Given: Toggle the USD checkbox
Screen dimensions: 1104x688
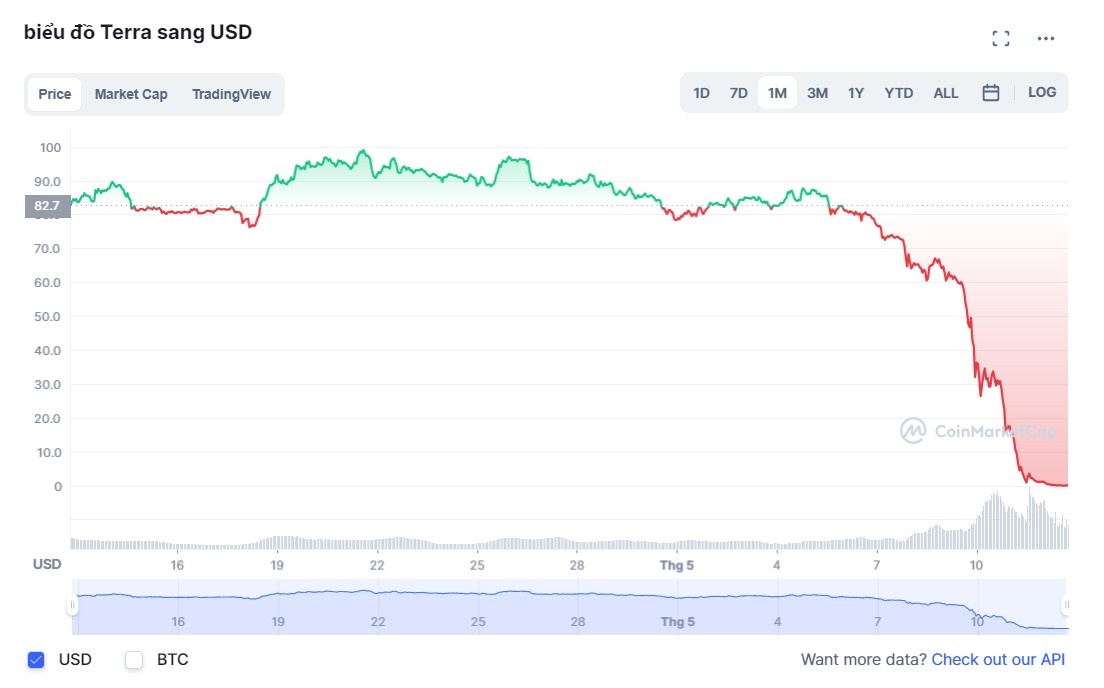Looking at the screenshot, I should click(37, 660).
